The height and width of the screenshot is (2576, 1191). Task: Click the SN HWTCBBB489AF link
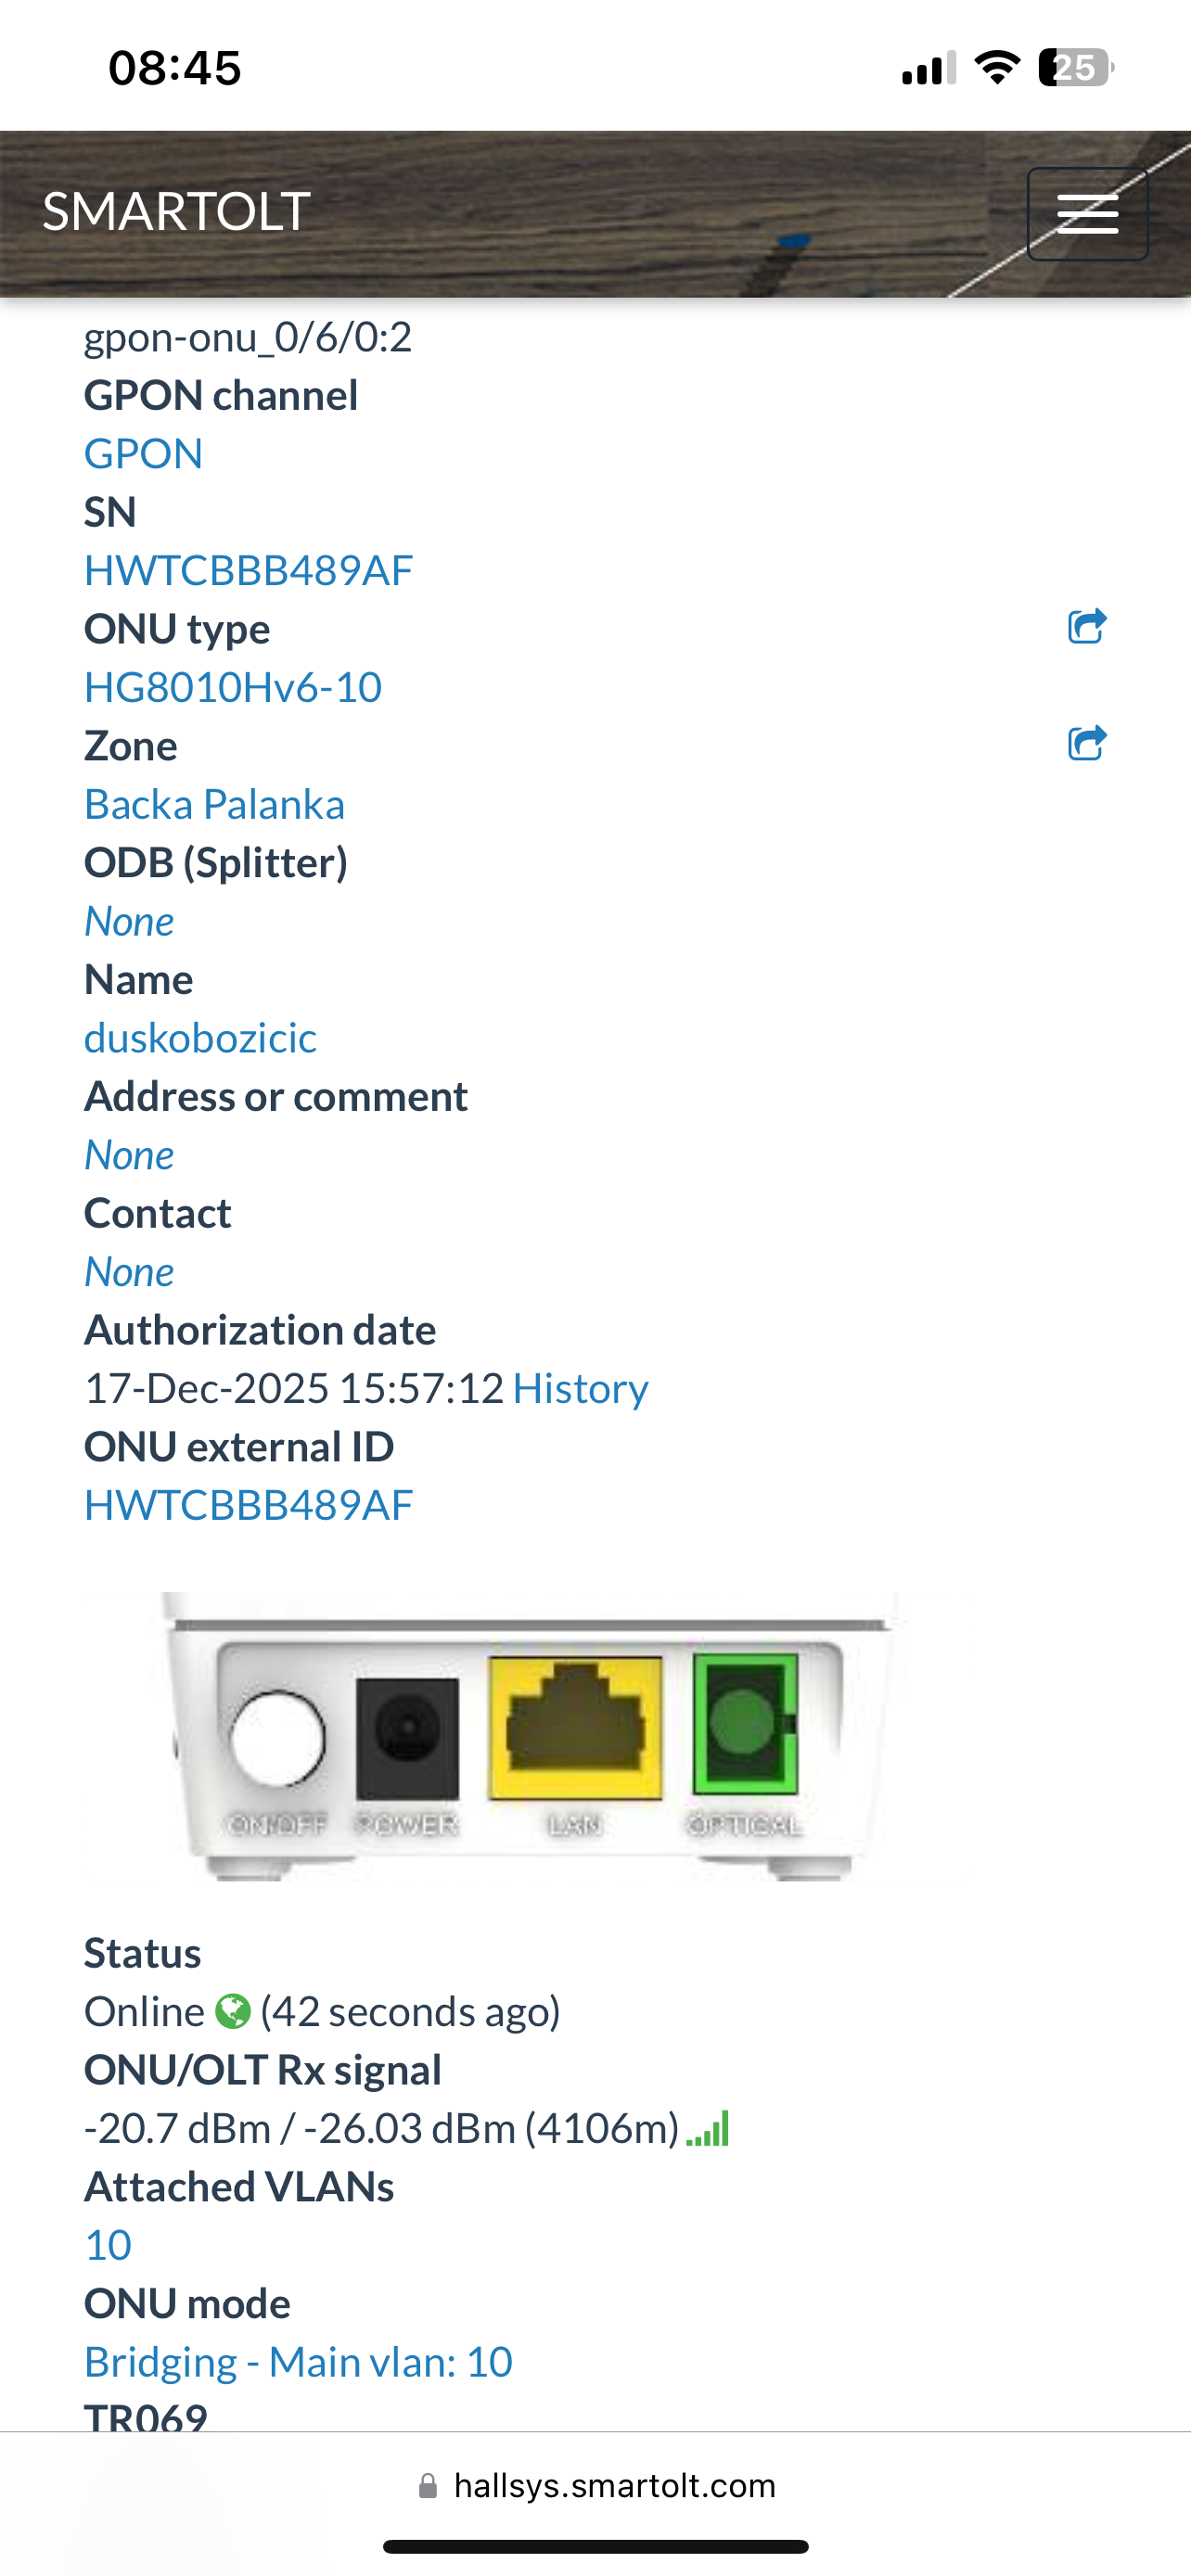pos(248,571)
